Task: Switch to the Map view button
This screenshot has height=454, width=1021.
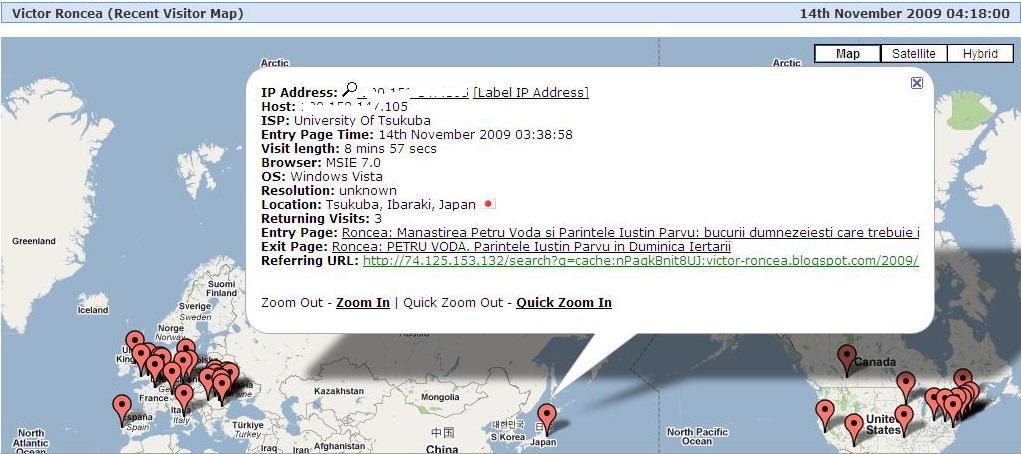Action: pos(847,54)
